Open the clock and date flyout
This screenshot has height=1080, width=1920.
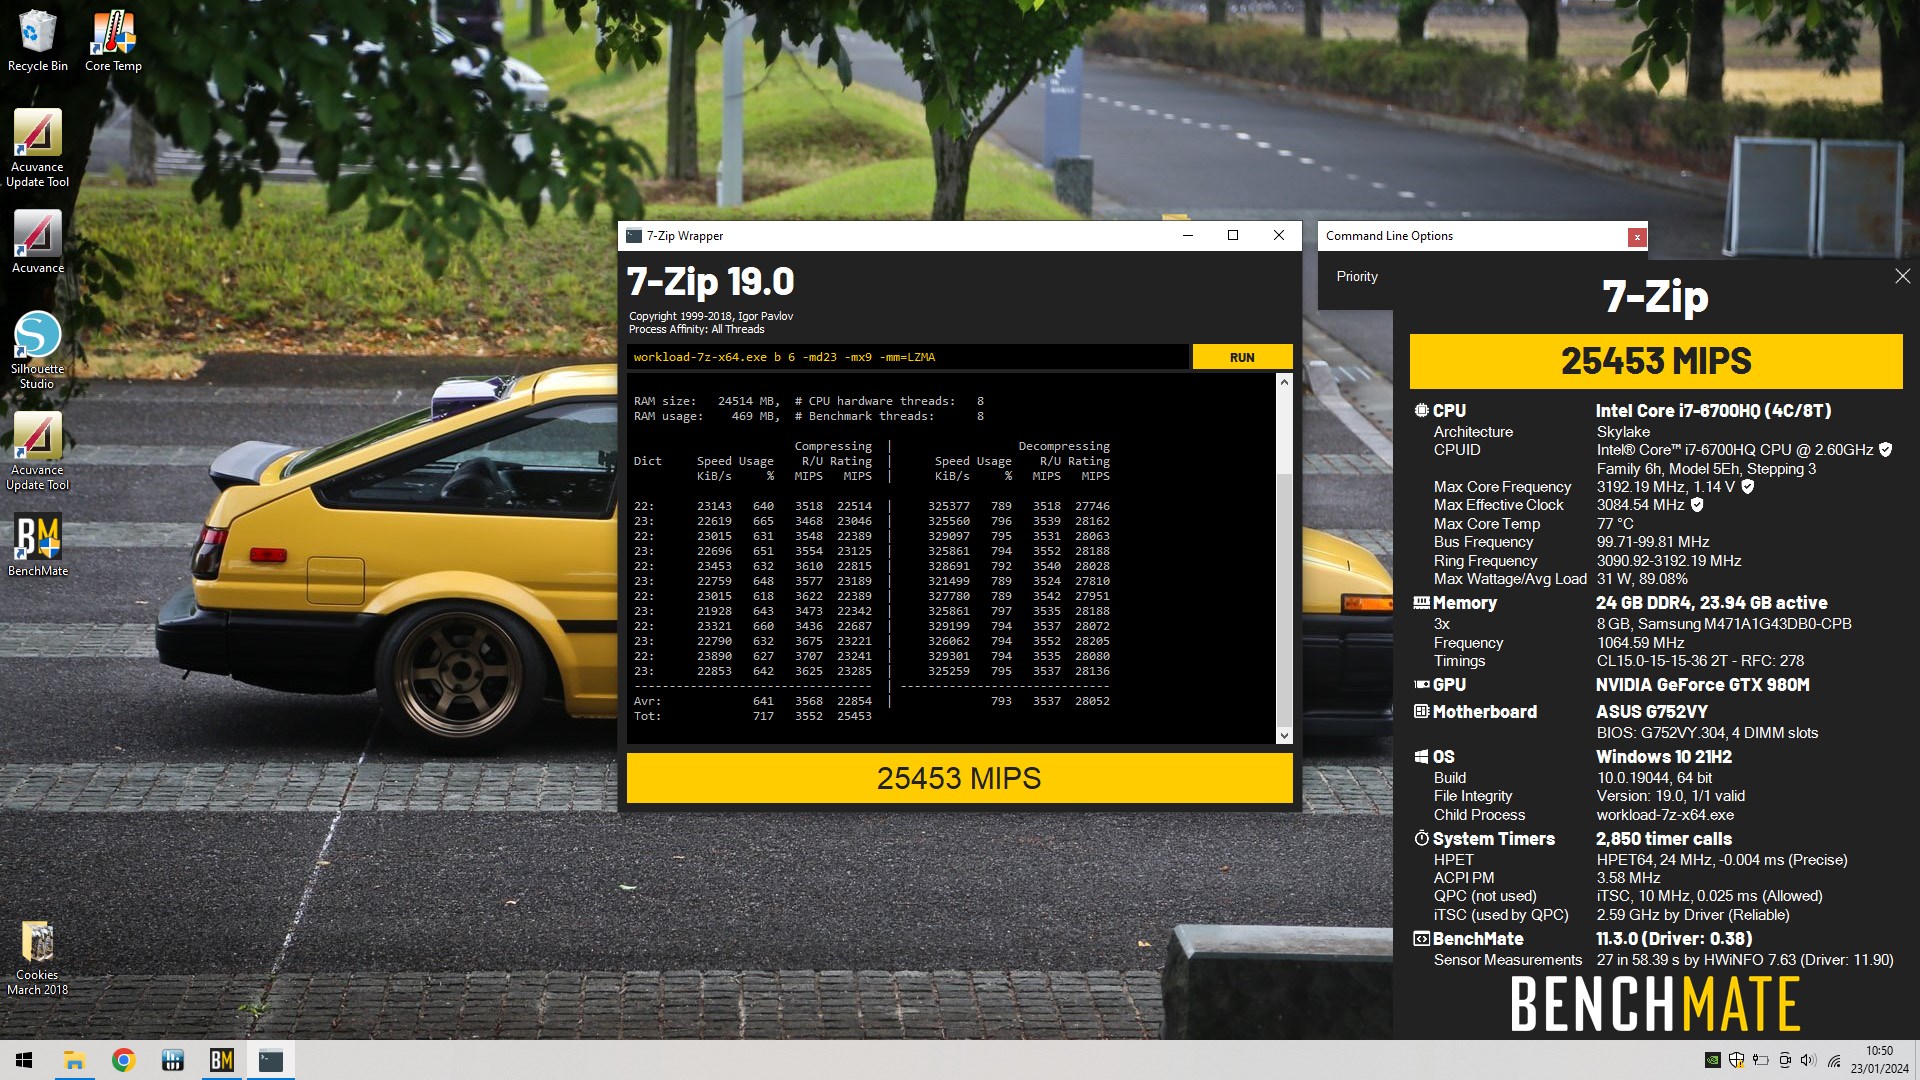click(1879, 1060)
